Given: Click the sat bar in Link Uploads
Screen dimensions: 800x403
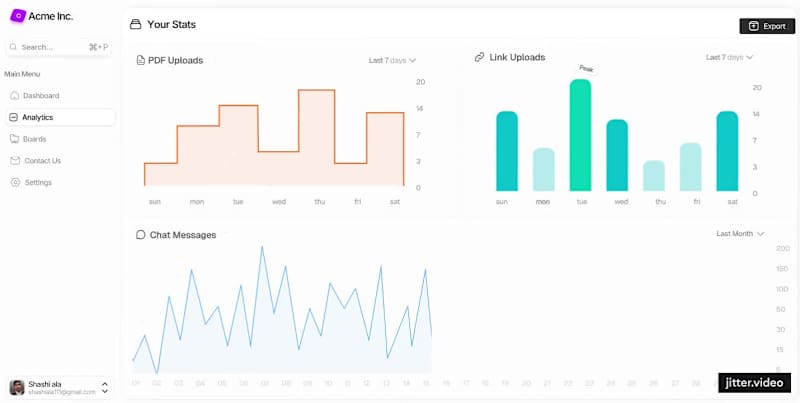Looking at the screenshot, I should point(728,151).
